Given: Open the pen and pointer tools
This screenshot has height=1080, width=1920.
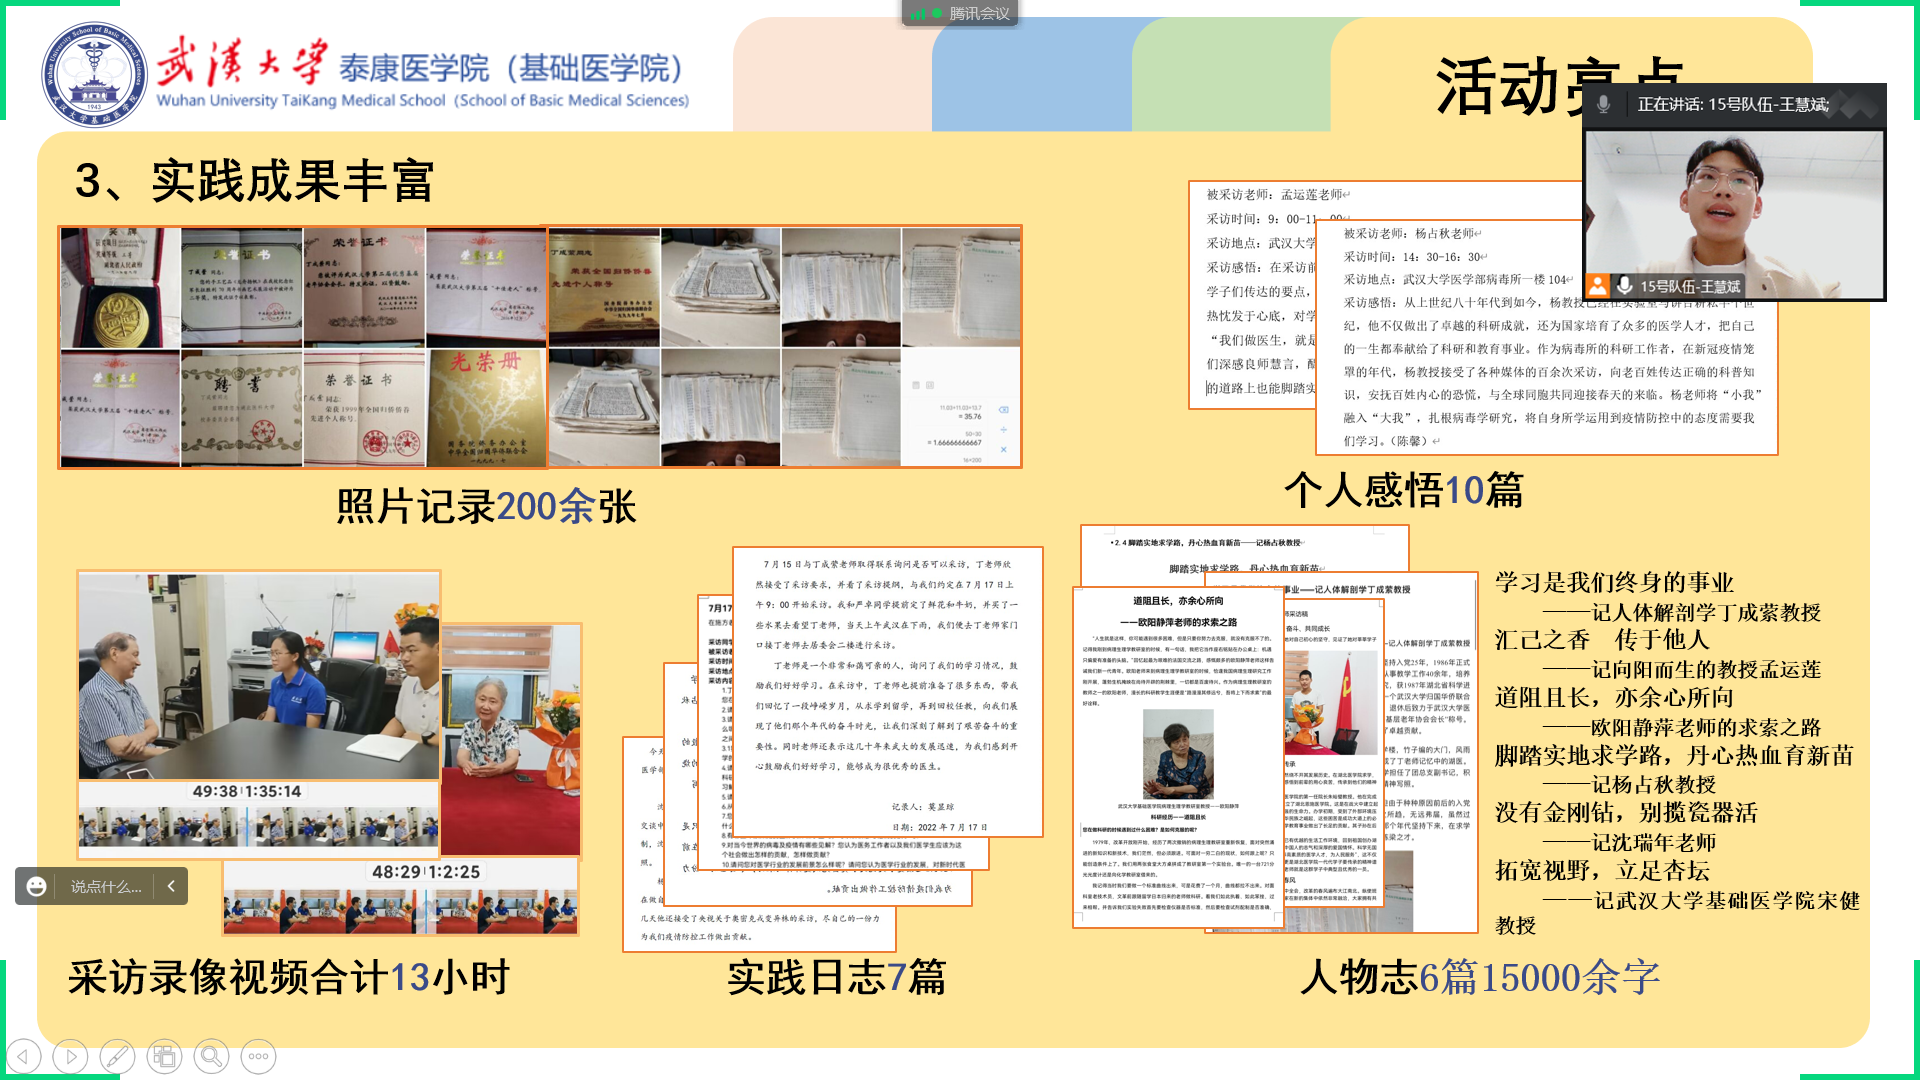Looking at the screenshot, I should point(117,1056).
